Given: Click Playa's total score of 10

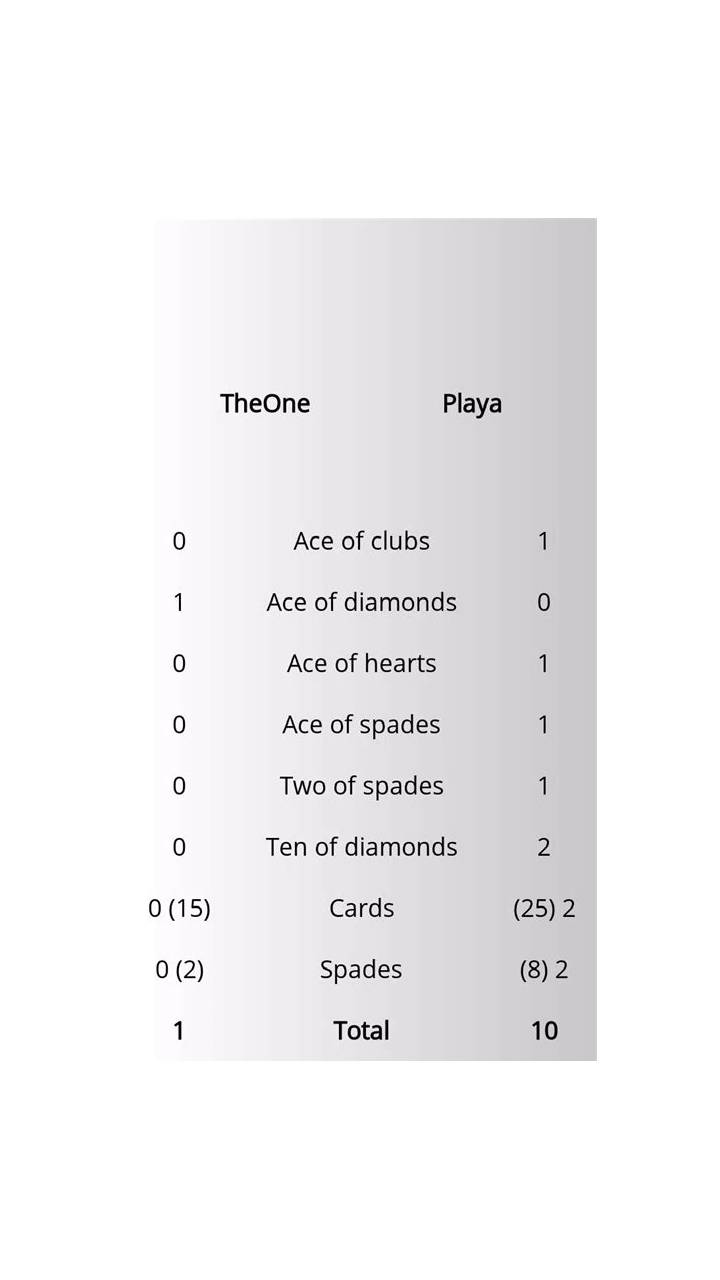Looking at the screenshot, I should point(544,1031).
